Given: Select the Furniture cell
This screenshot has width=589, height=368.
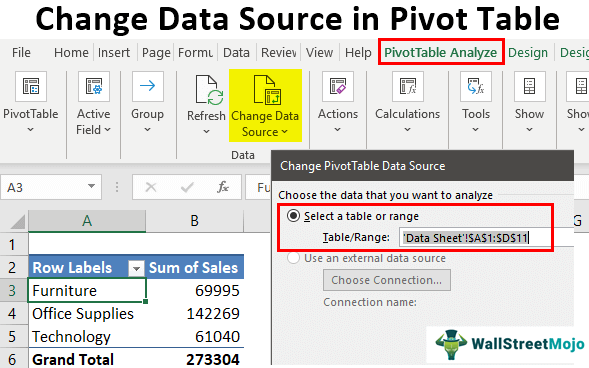Looking at the screenshot, I should tap(87, 290).
